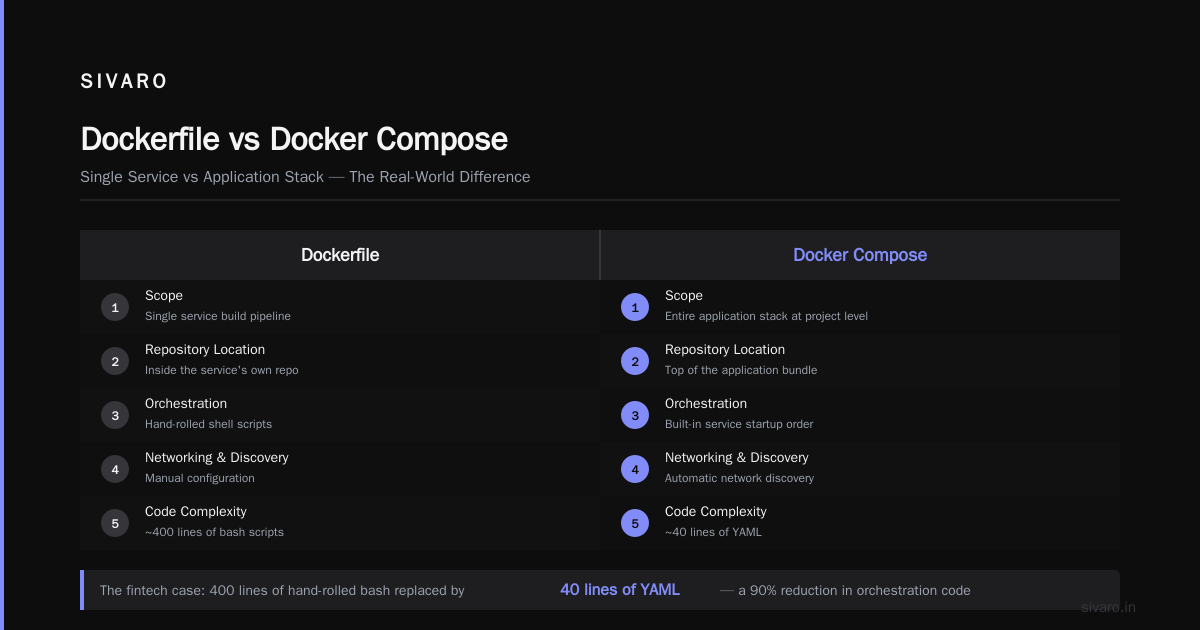Click '~400 lines of bash scripts'
This screenshot has height=630, width=1200.
[214, 532]
